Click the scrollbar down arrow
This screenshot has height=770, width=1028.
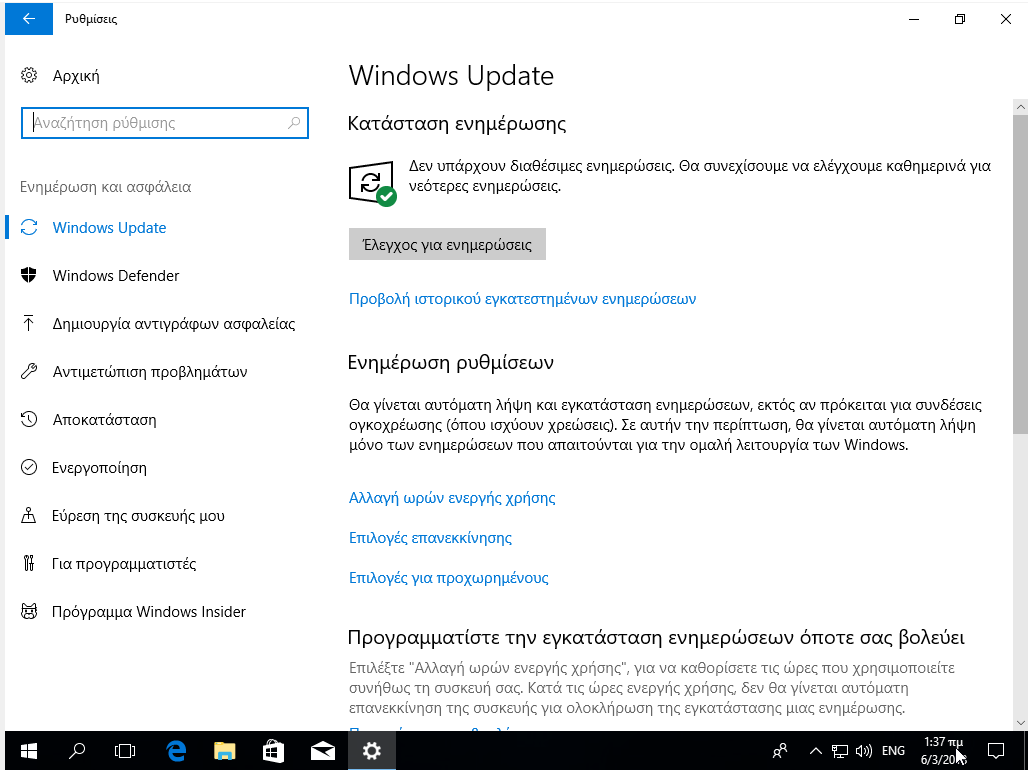point(1020,723)
